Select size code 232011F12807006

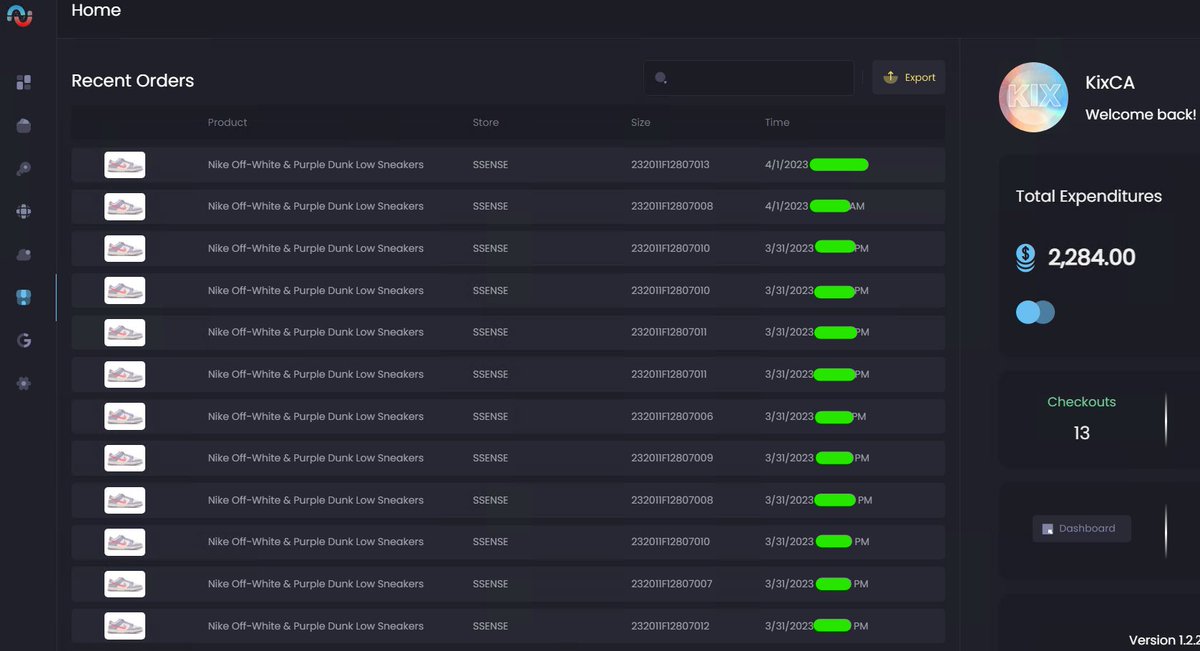click(x=672, y=417)
